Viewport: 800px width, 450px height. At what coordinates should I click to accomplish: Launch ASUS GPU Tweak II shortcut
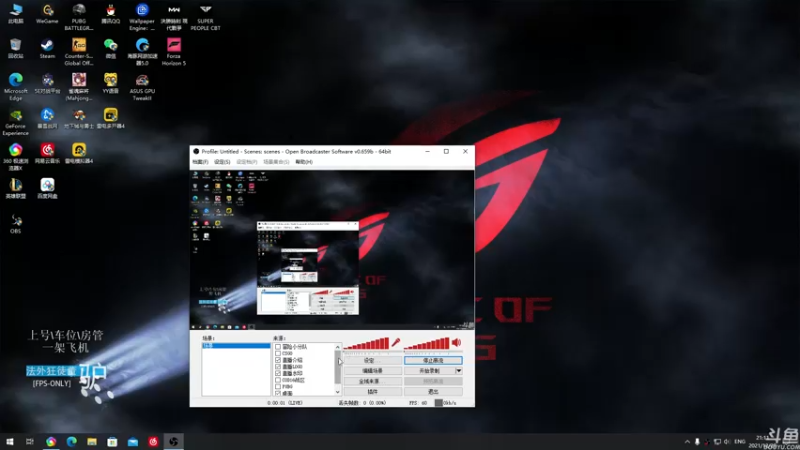pos(142,87)
